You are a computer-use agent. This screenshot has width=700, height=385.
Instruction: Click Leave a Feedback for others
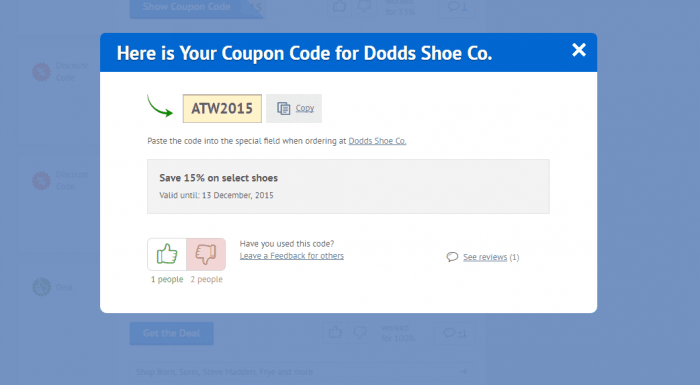[292, 256]
